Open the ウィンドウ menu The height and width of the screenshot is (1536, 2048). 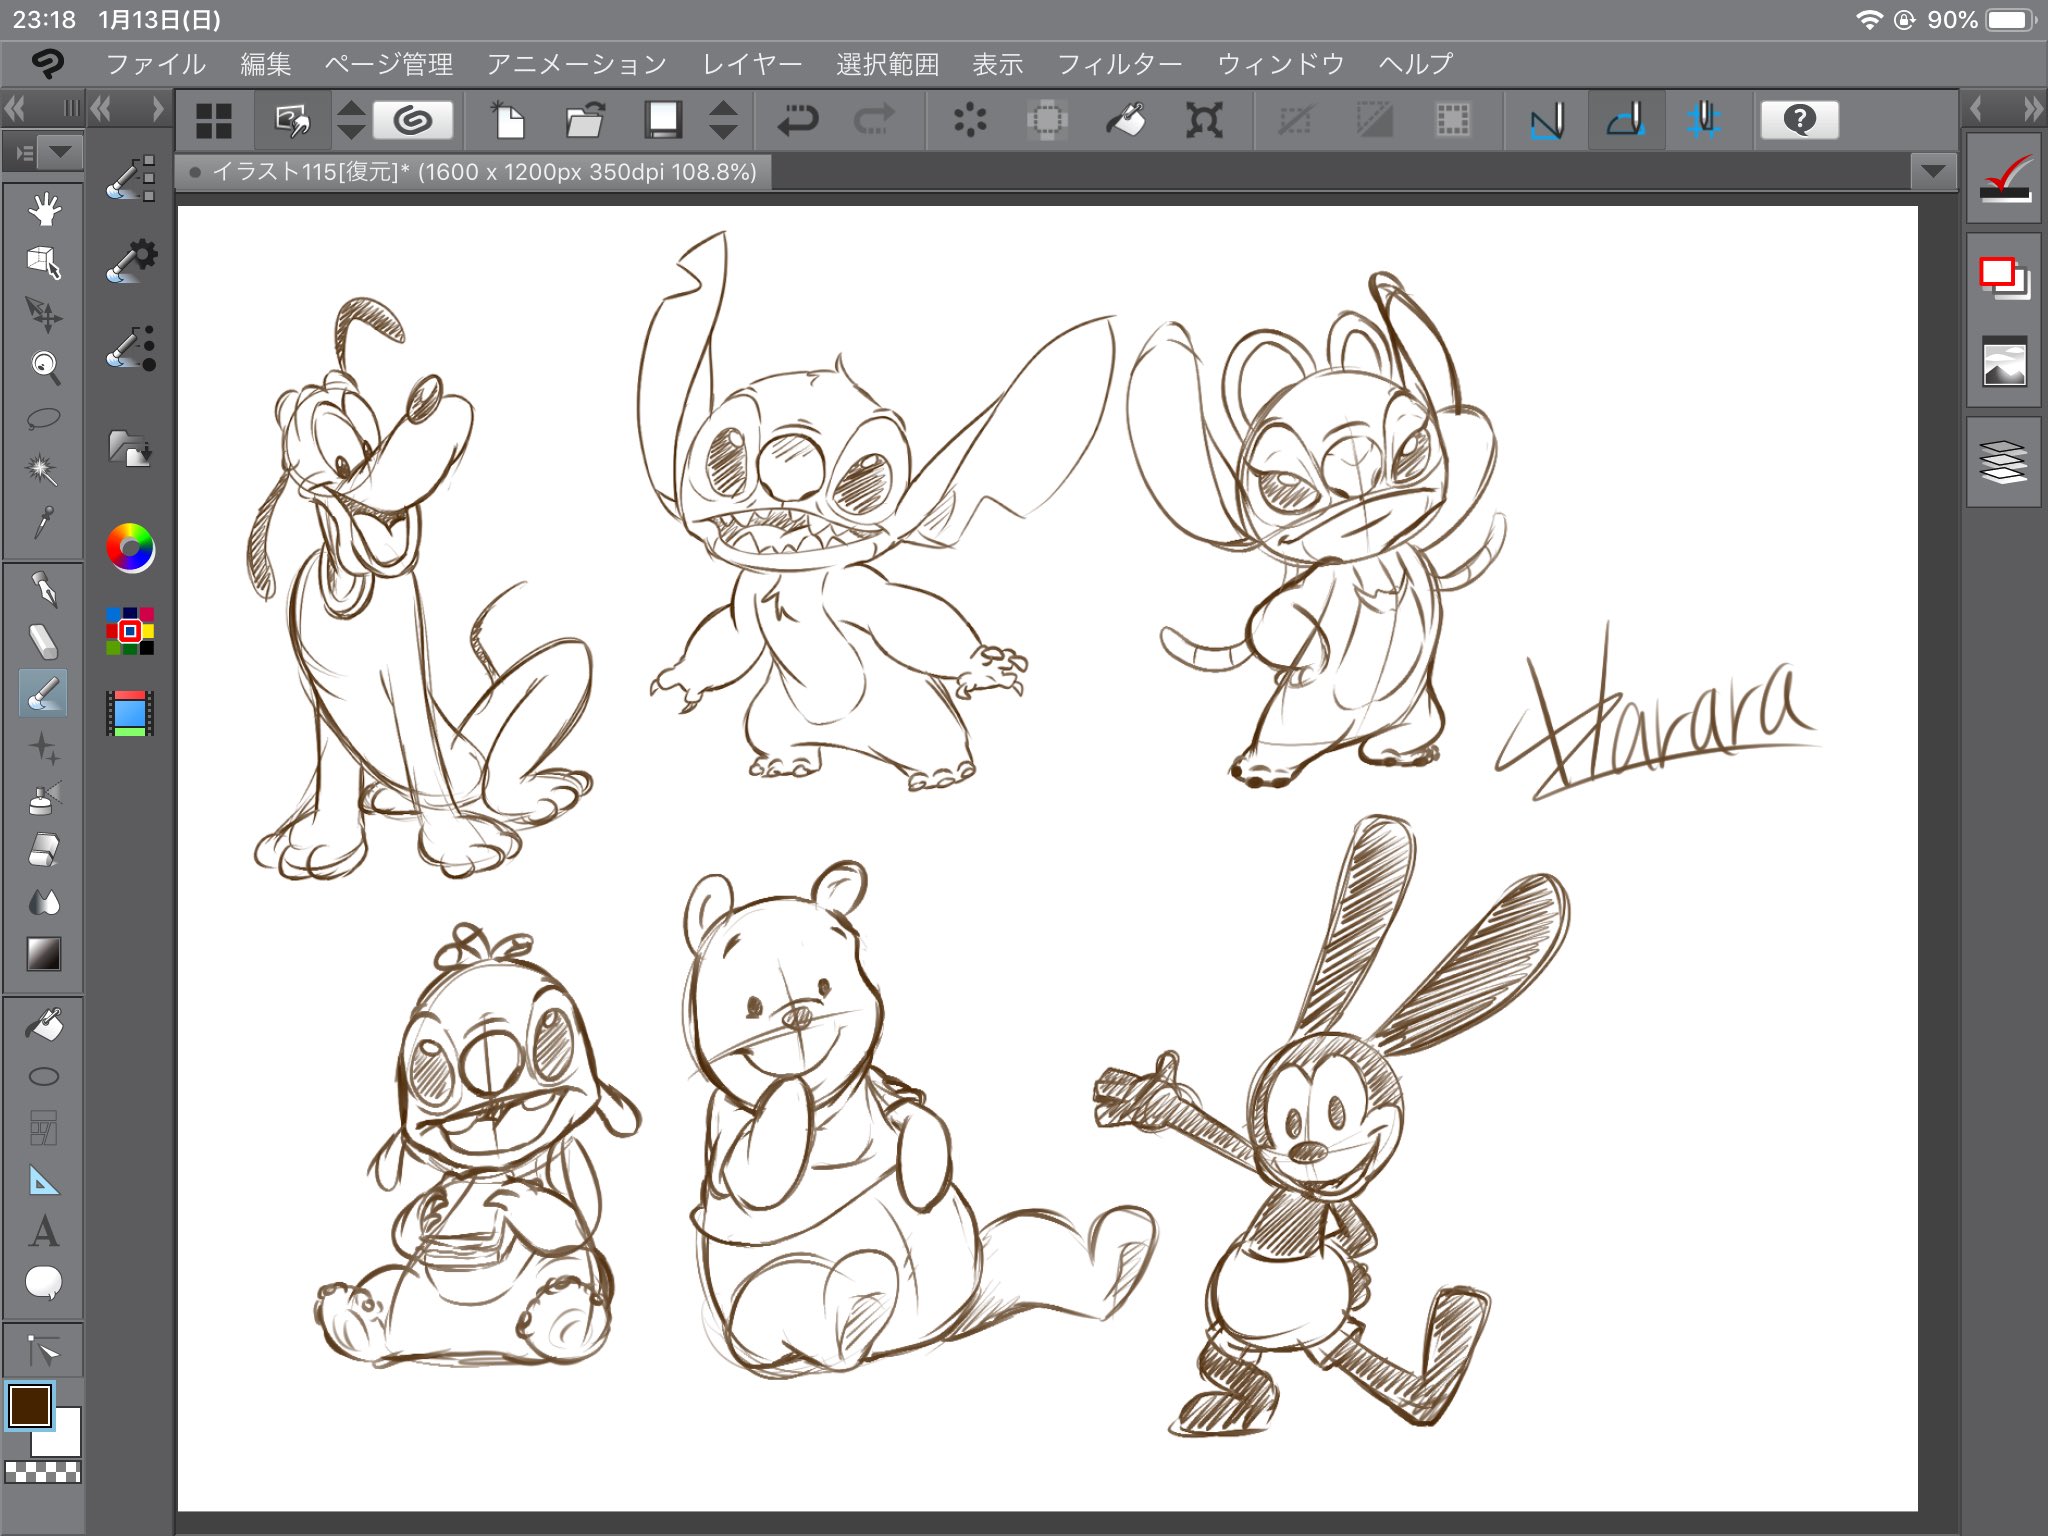[1281, 64]
